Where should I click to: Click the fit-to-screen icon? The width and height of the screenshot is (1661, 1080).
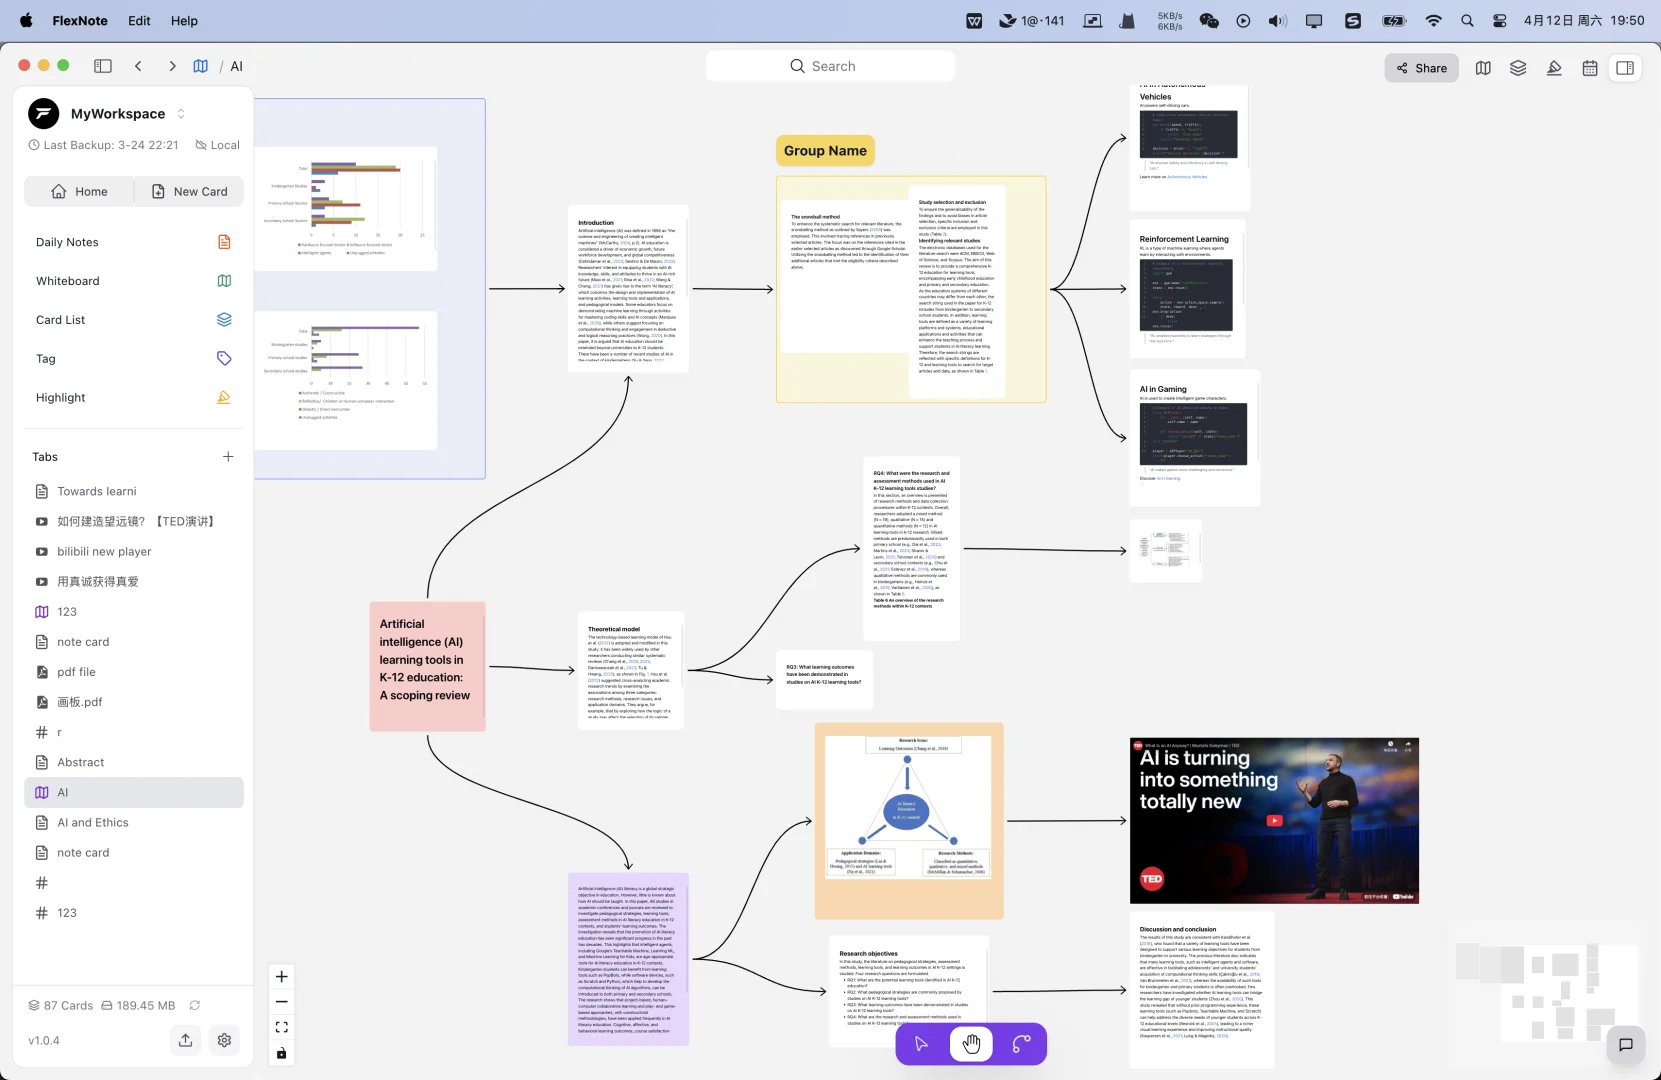[282, 1027]
